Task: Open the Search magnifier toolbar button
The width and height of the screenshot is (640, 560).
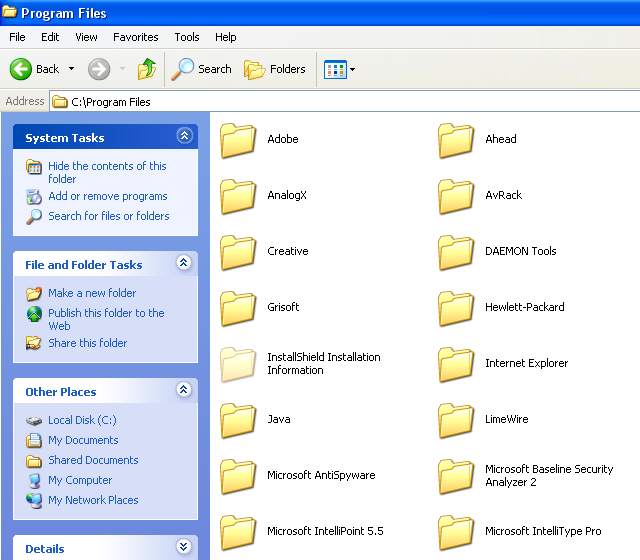Action: [201, 69]
